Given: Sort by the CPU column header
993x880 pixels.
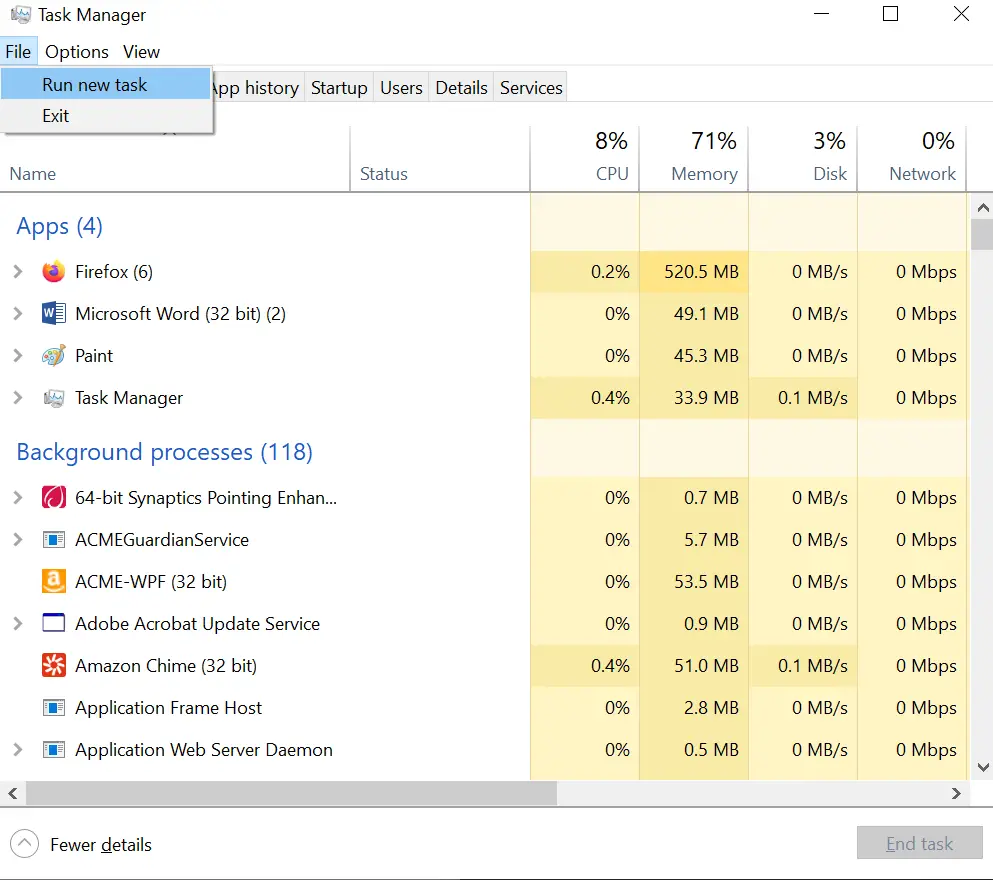Looking at the screenshot, I should pos(585,158).
